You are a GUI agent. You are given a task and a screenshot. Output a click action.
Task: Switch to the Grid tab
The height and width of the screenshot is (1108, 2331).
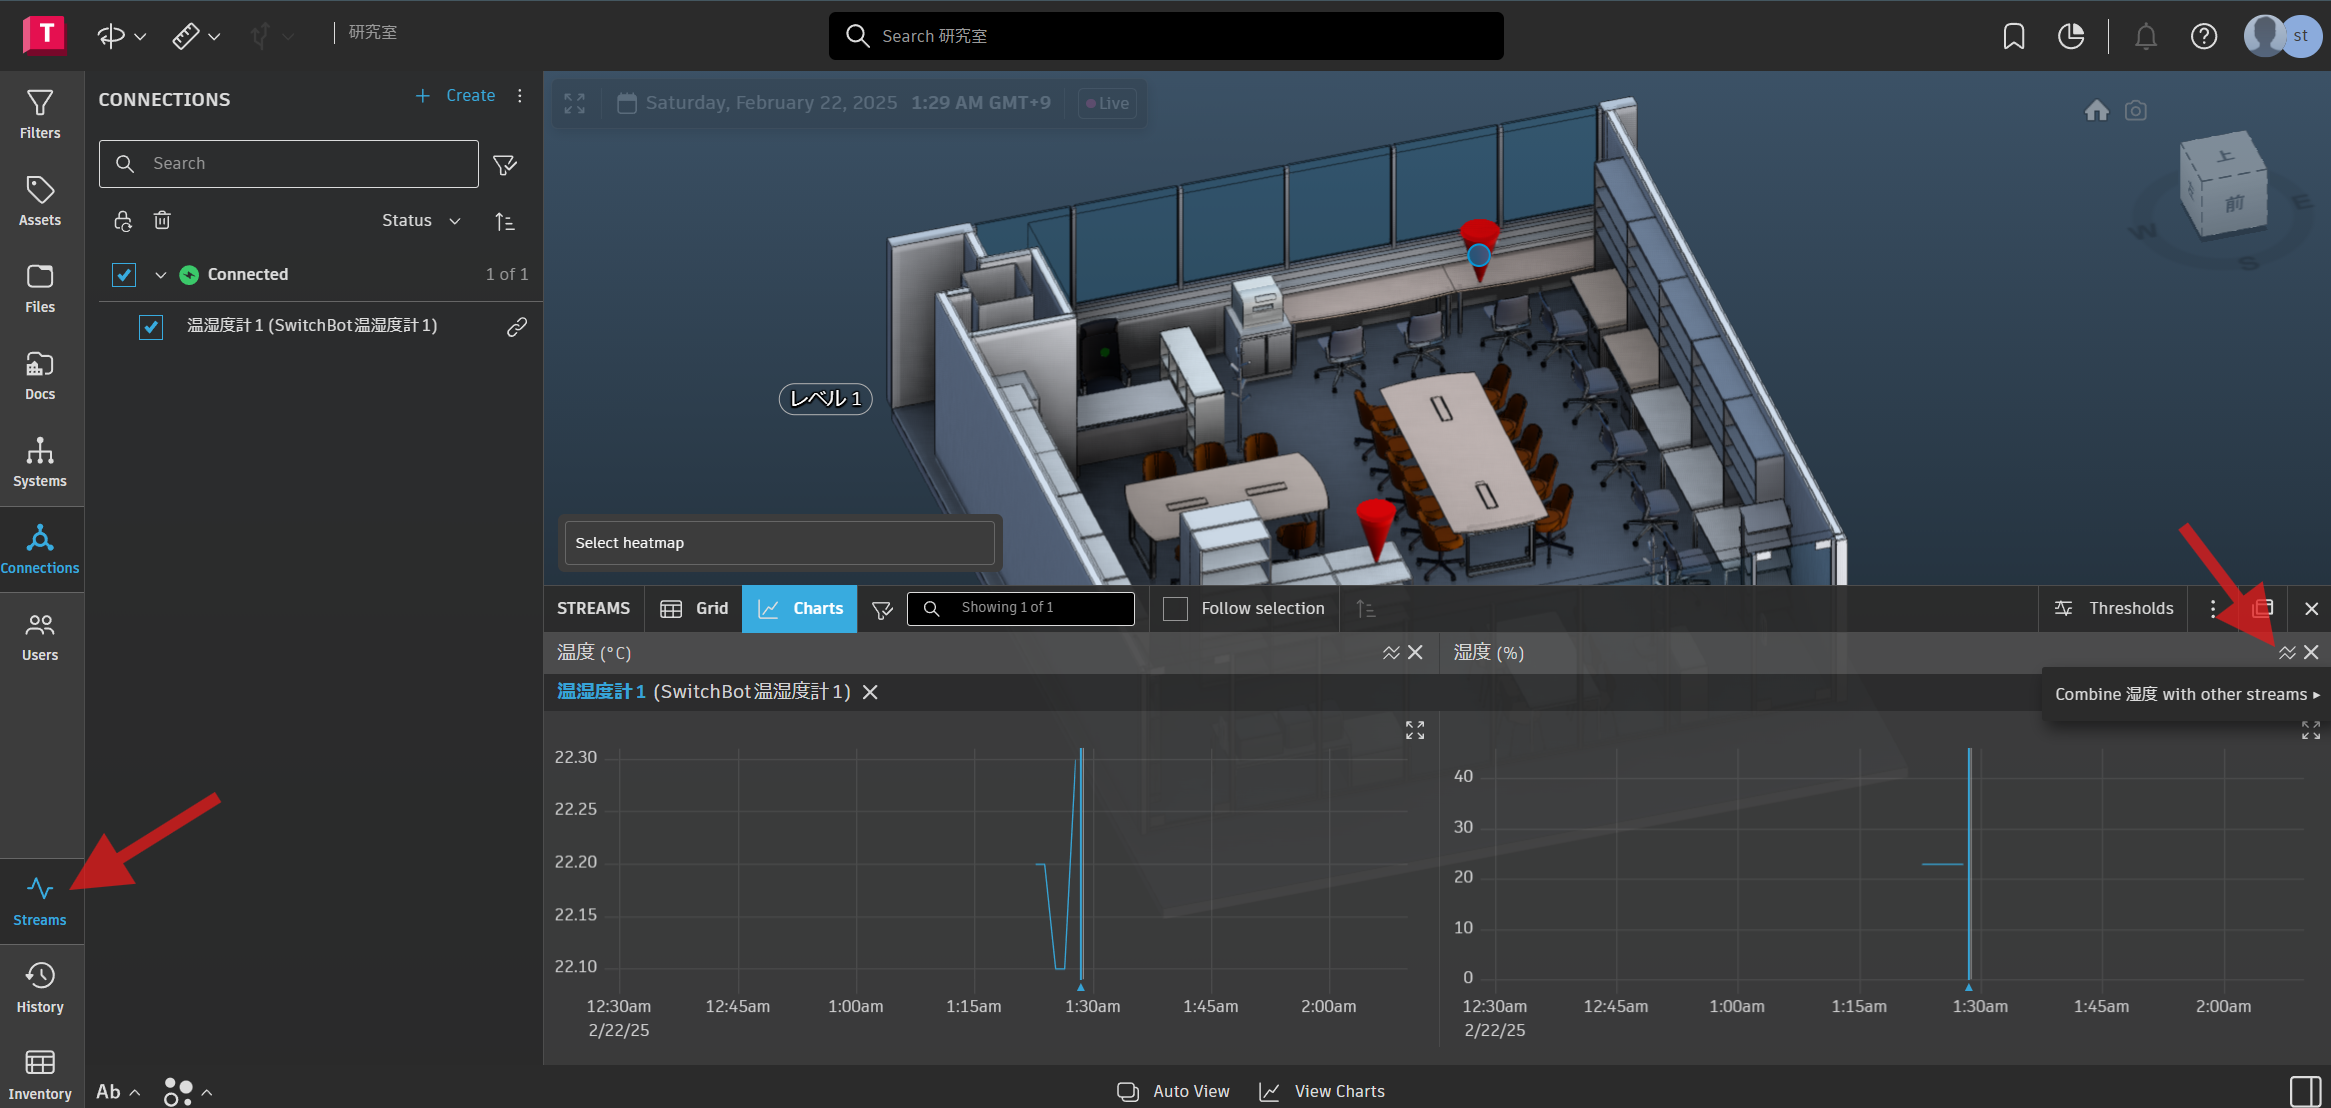694,609
